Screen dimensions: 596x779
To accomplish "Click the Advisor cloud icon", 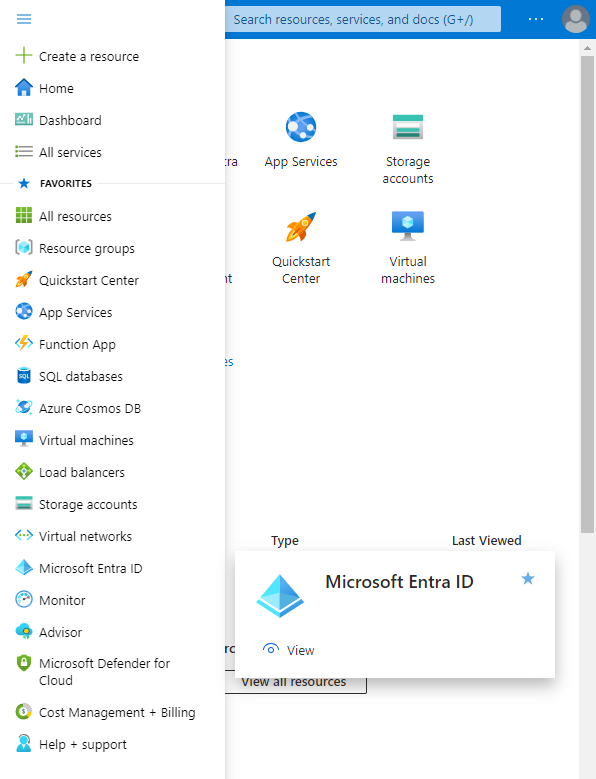I will click(x=24, y=631).
